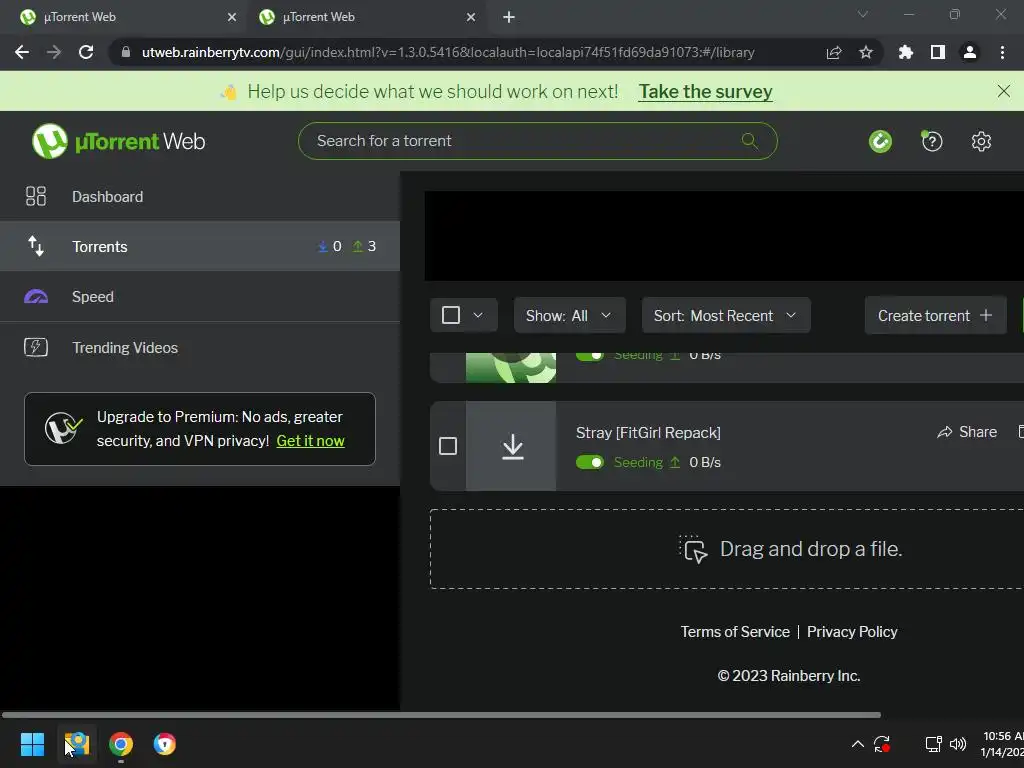
Task: Toggle seeding switch for Stray torrent
Action: point(590,462)
